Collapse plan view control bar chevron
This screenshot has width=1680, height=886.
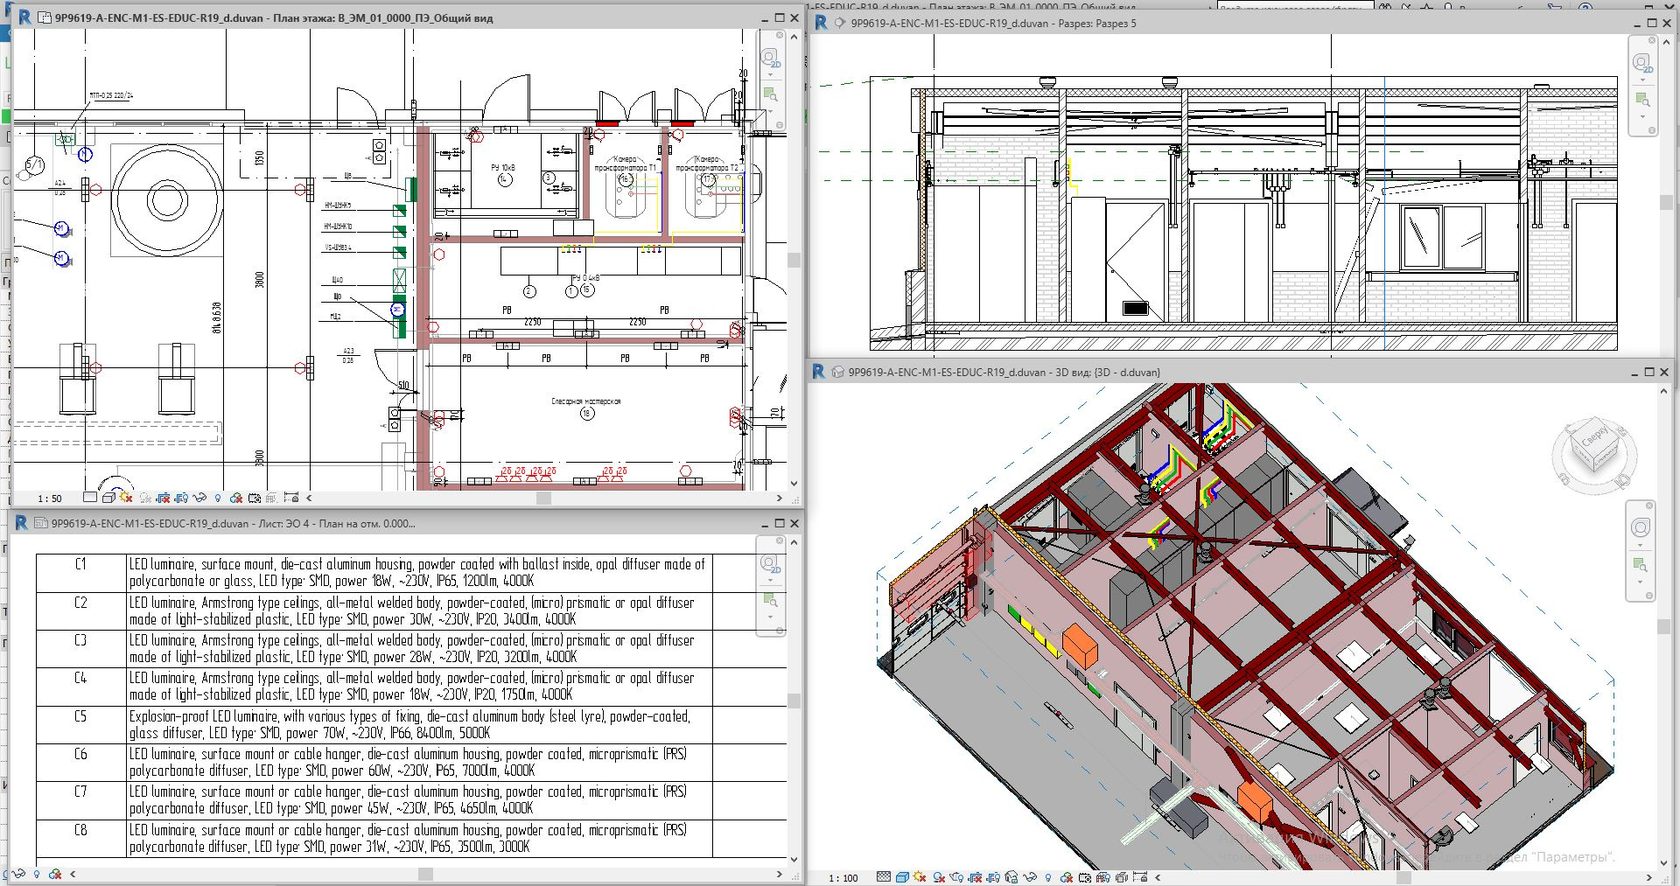pyautogui.click(x=309, y=497)
